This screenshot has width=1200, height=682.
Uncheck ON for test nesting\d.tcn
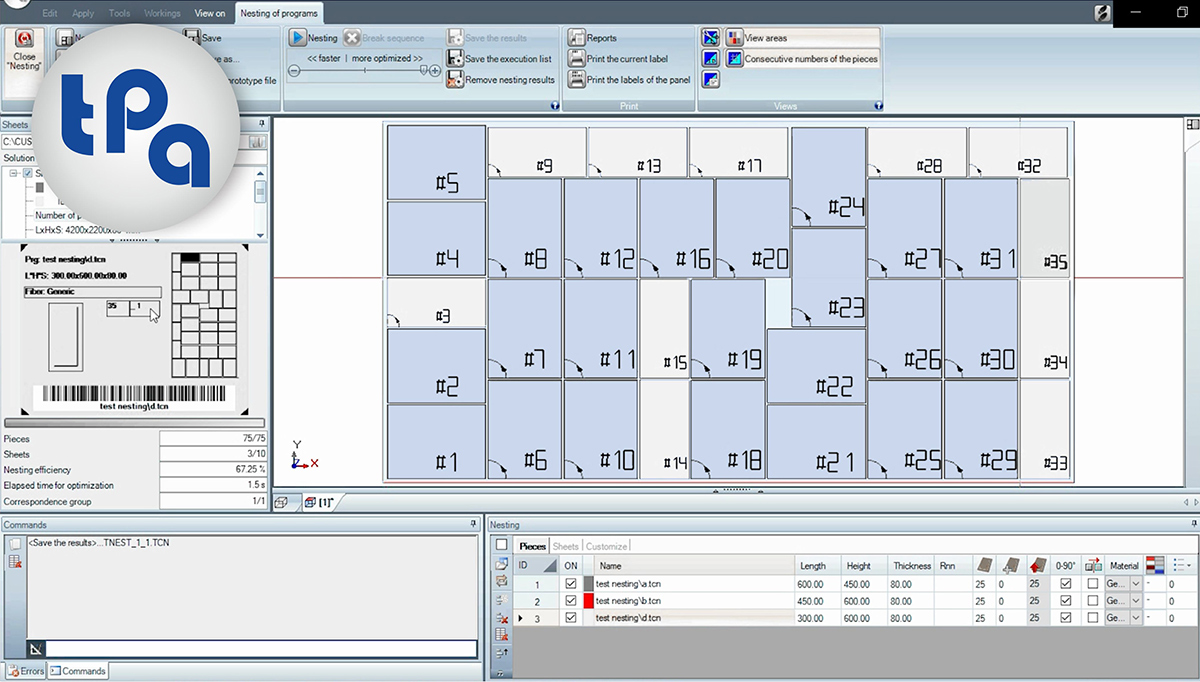[x=570, y=617]
